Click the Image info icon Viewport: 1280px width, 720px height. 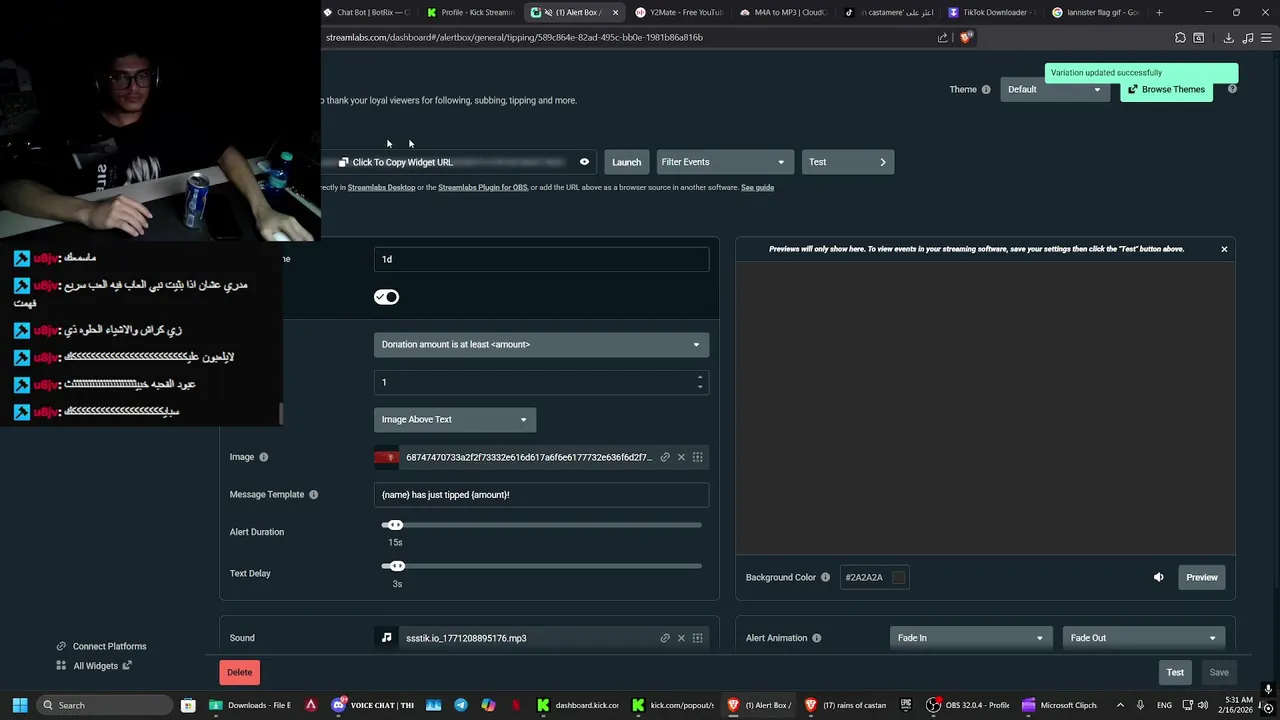click(x=264, y=457)
